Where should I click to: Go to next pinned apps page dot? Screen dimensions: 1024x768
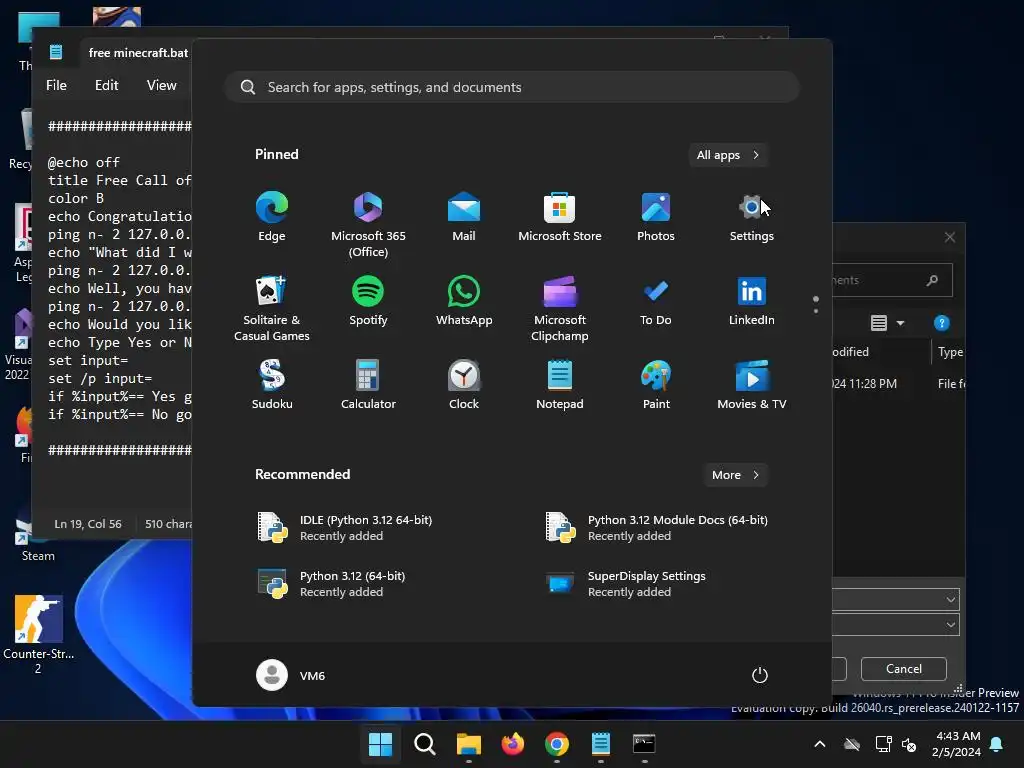coord(816,311)
